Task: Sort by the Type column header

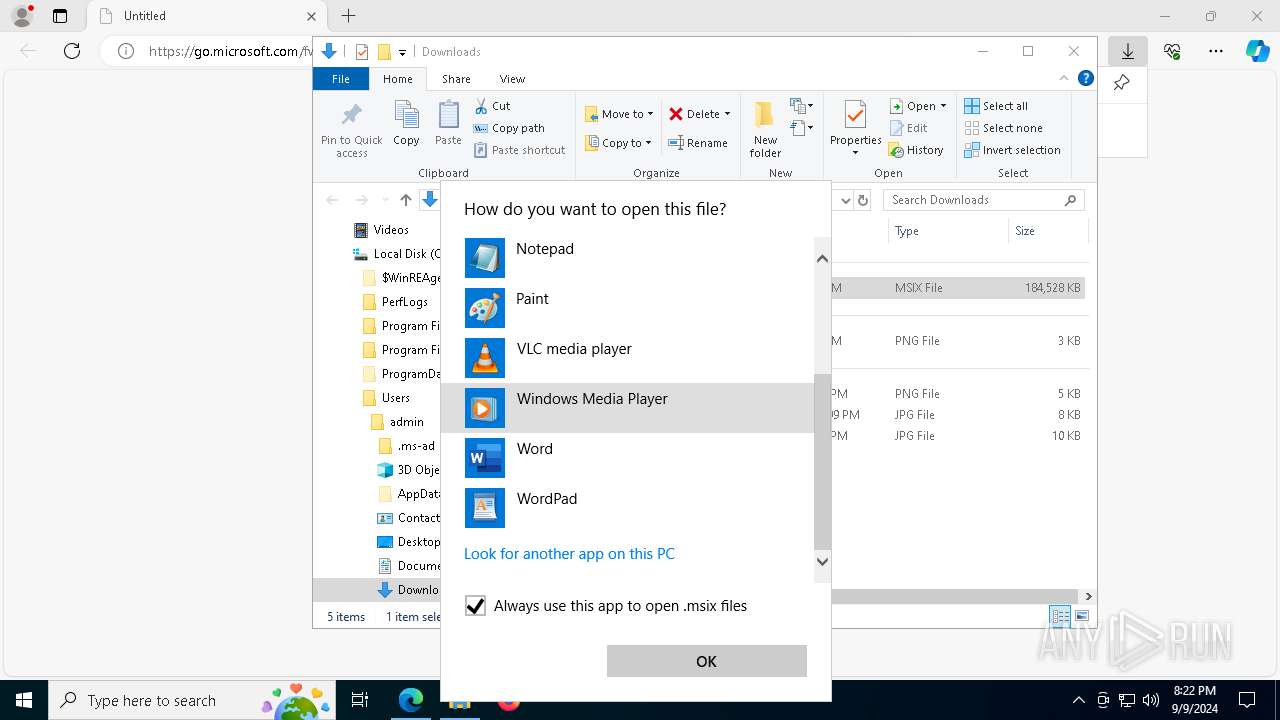Action: coord(946,231)
